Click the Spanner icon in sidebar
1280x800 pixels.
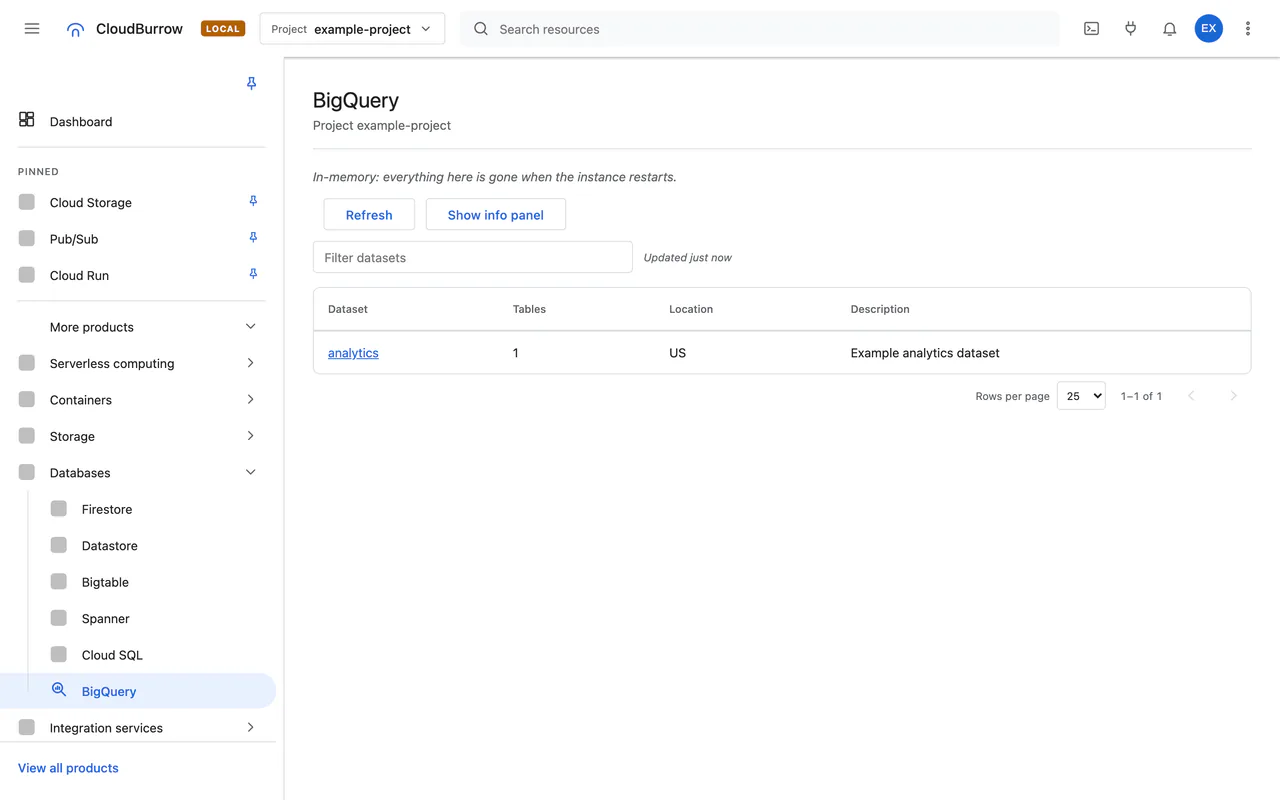click(x=59, y=618)
